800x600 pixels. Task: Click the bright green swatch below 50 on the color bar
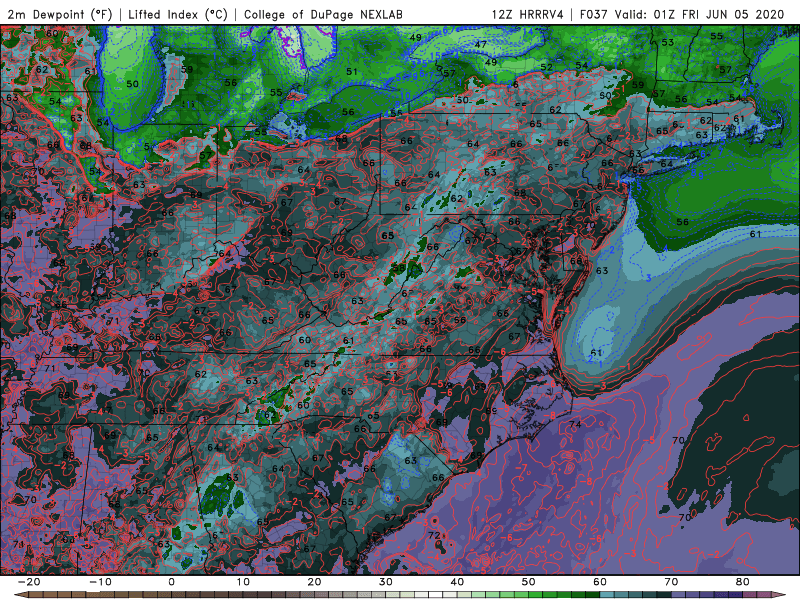pyautogui.click(x=536, y=595)
